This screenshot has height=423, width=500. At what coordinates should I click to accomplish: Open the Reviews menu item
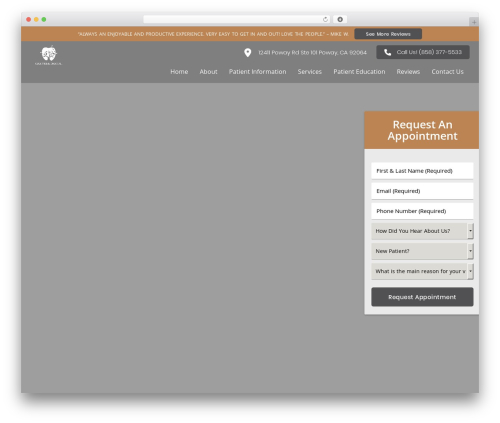tap(408, 72)
